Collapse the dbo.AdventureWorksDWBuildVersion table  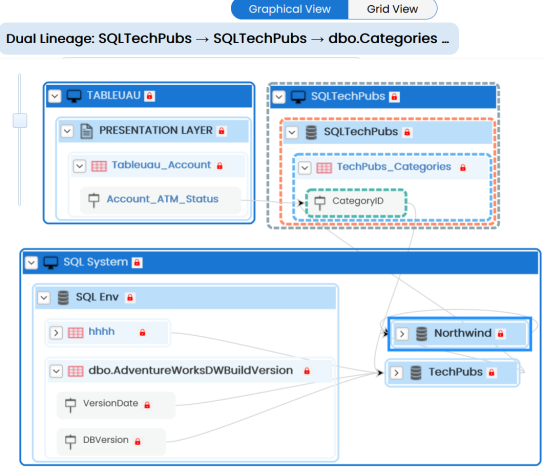click(56, 371)
